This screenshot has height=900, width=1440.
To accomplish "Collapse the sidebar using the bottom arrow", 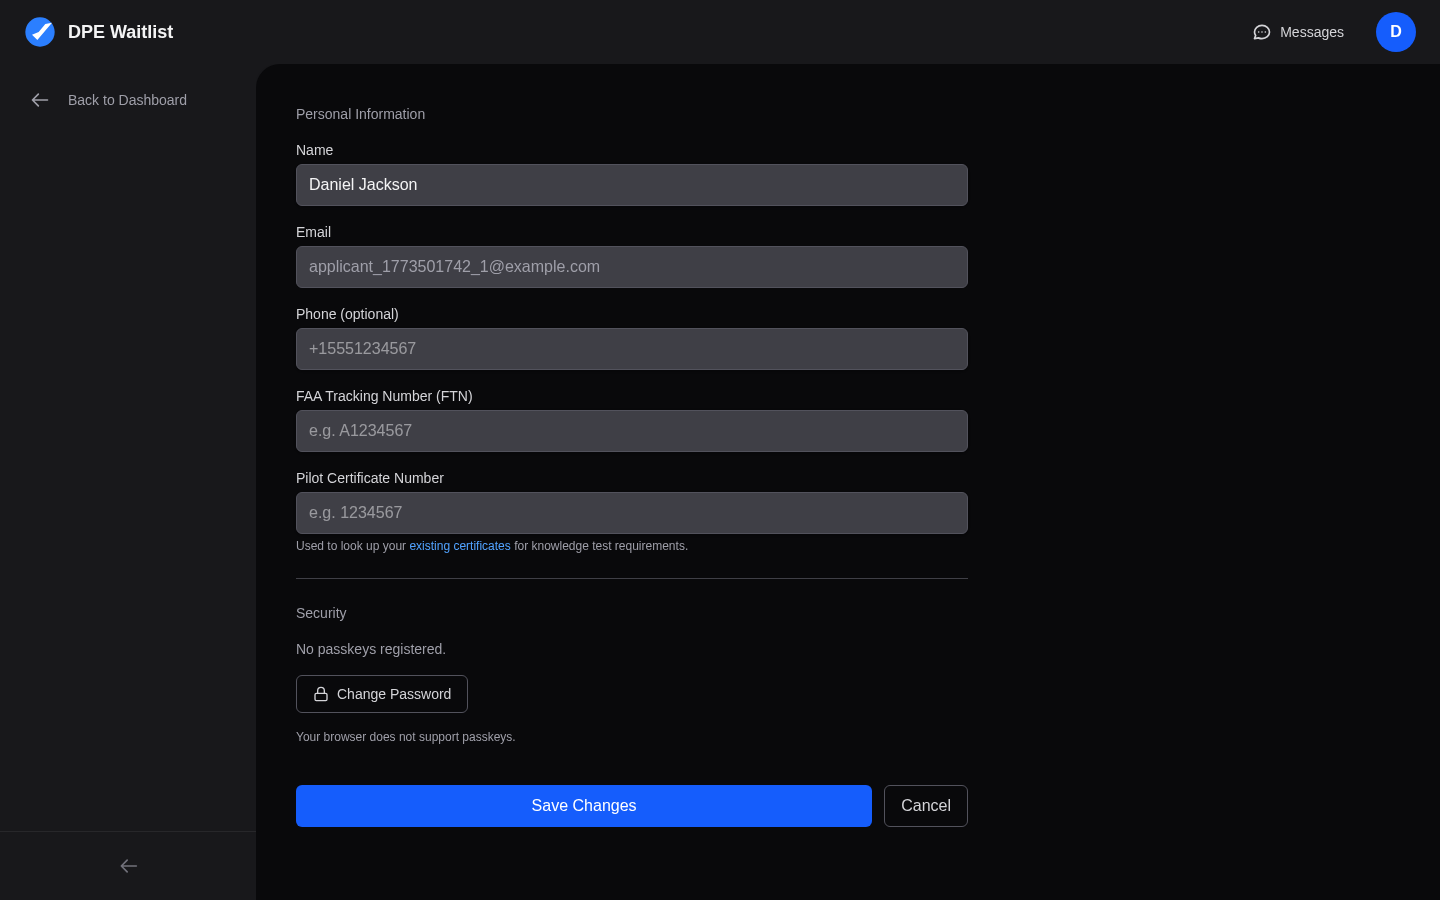I will 128,866.
